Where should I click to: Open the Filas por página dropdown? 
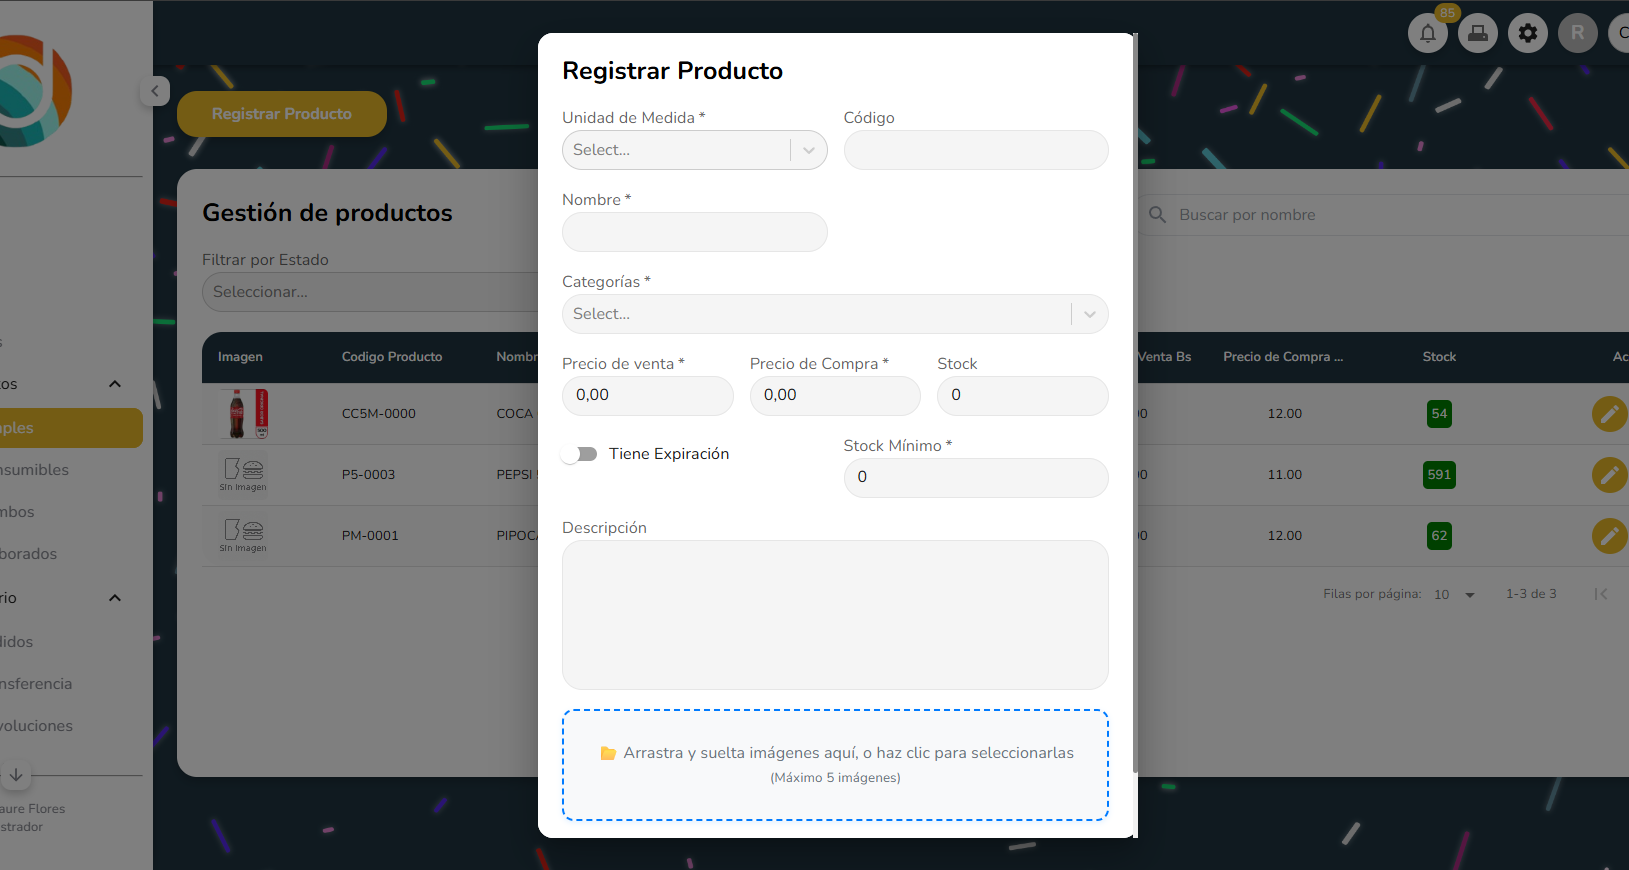pyautogui.click(x=1455, y=595)
